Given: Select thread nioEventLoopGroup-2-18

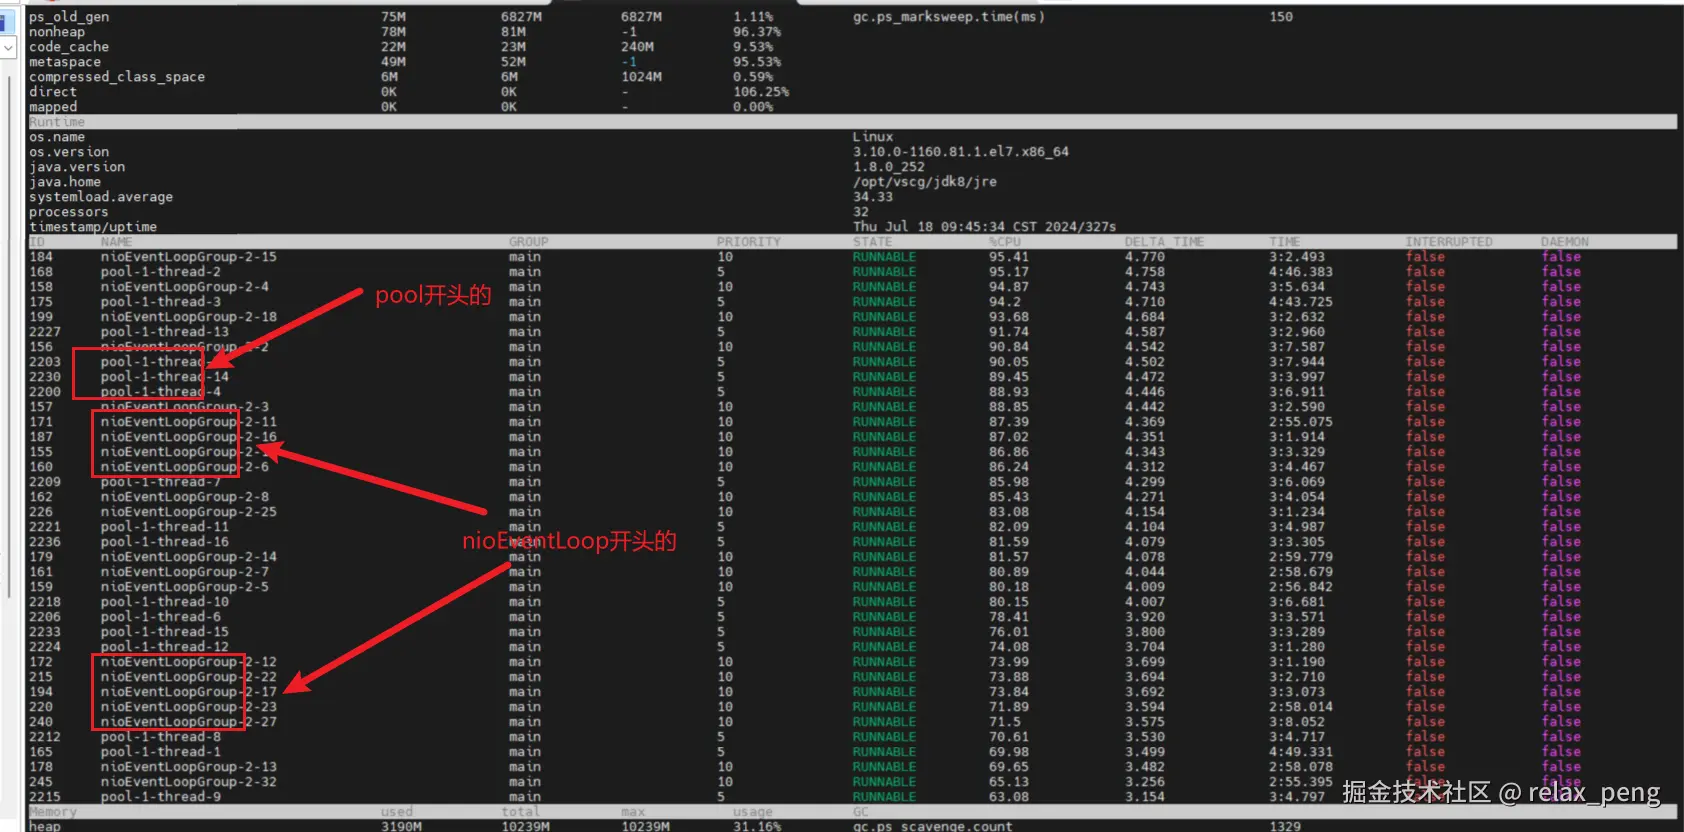Looking at the screenshot, I should point(188,317).
